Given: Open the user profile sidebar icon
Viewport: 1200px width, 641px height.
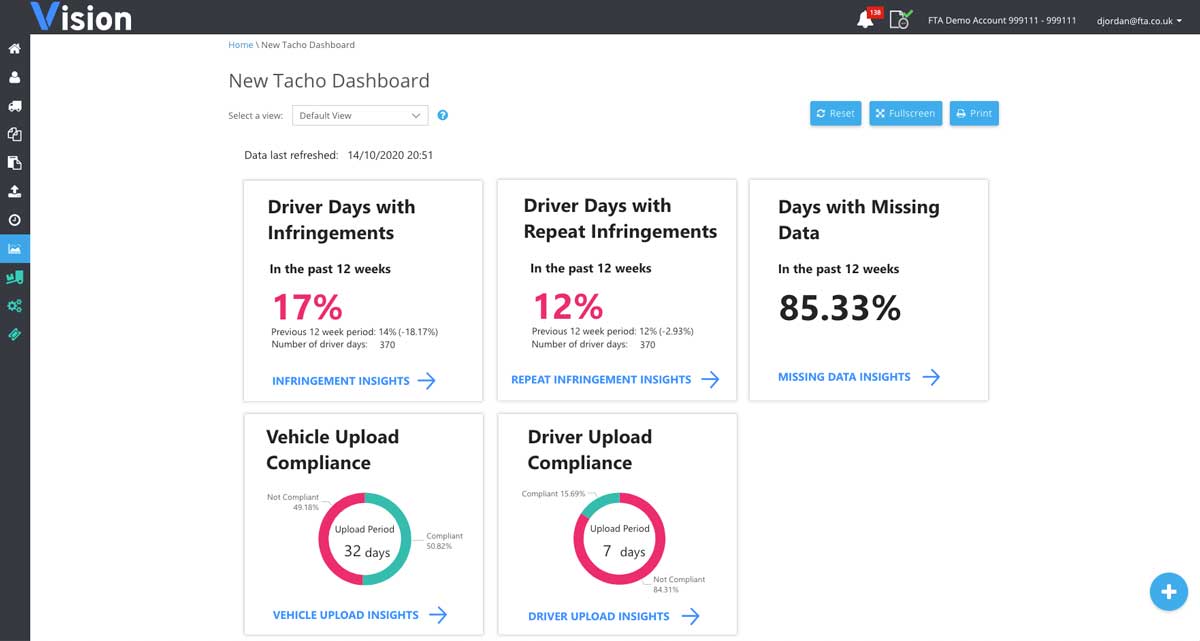Looking at the screenshot, I should click(15, 77).
